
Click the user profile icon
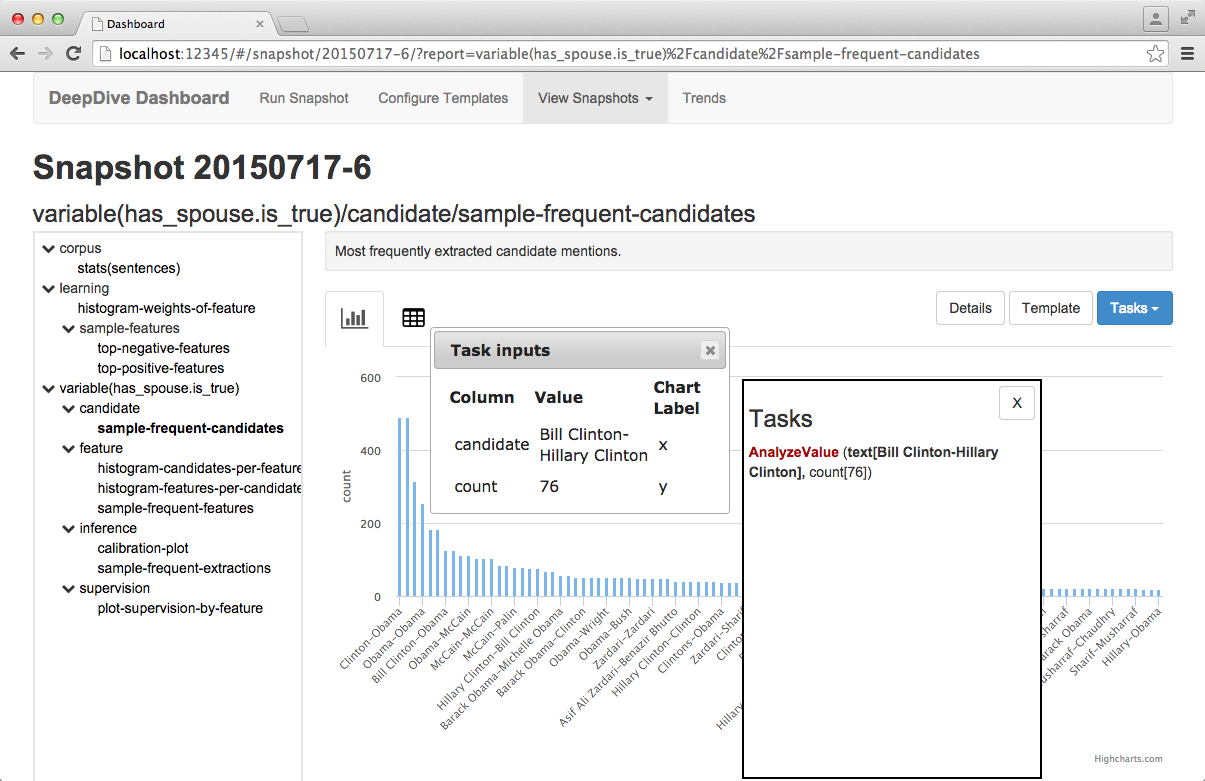(1156, 20)
